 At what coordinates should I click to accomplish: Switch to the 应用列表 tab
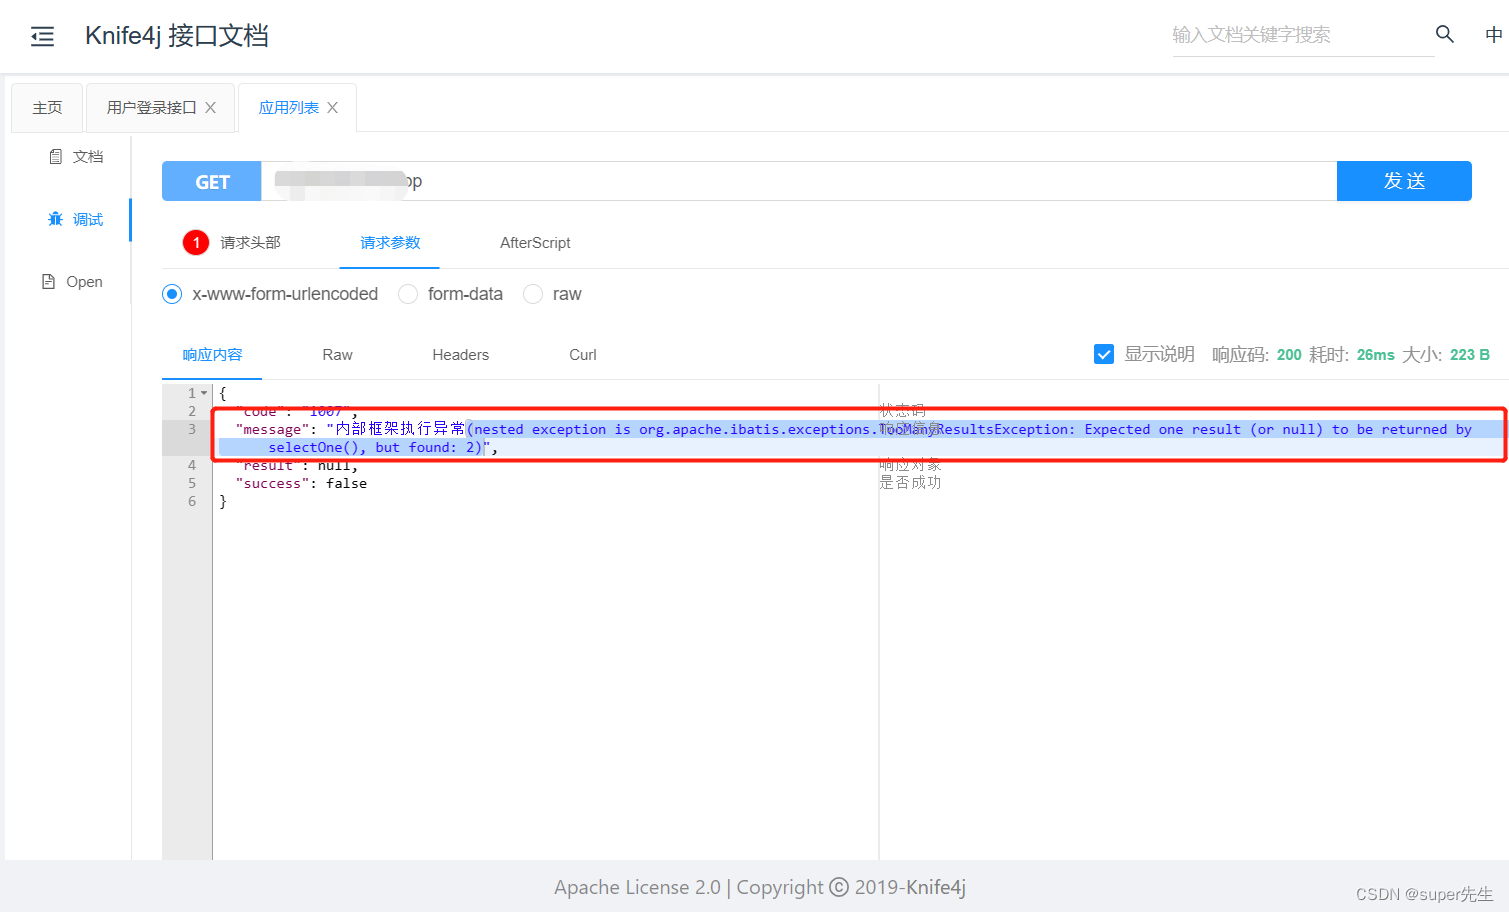289,108
